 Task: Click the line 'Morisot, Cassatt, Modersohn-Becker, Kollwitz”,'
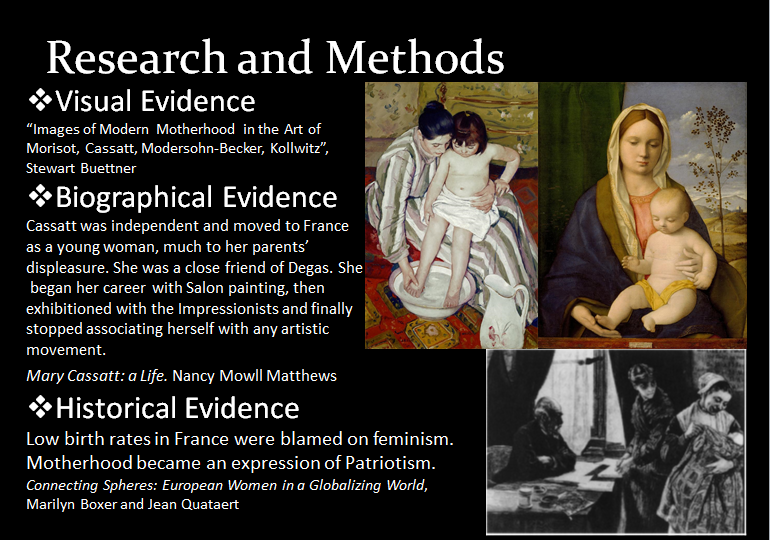pos(177,148)
